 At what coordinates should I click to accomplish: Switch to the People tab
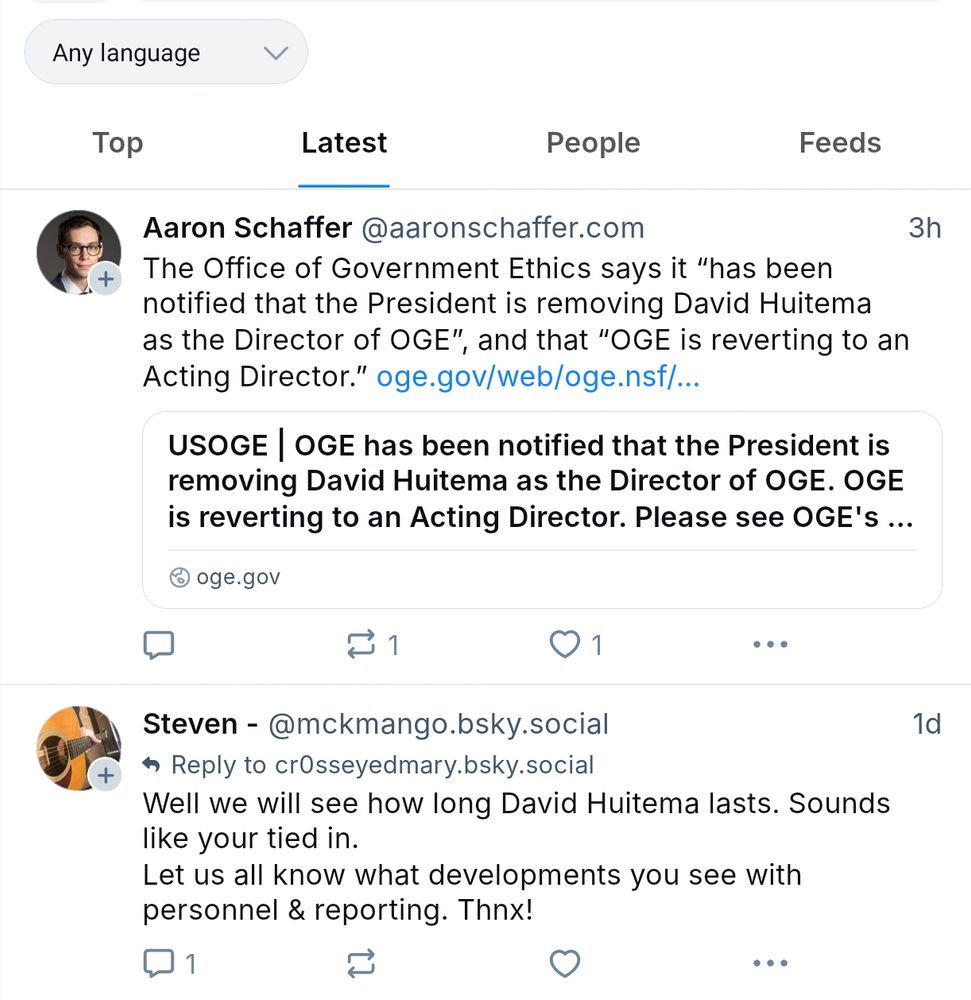(x=593, y=143)
